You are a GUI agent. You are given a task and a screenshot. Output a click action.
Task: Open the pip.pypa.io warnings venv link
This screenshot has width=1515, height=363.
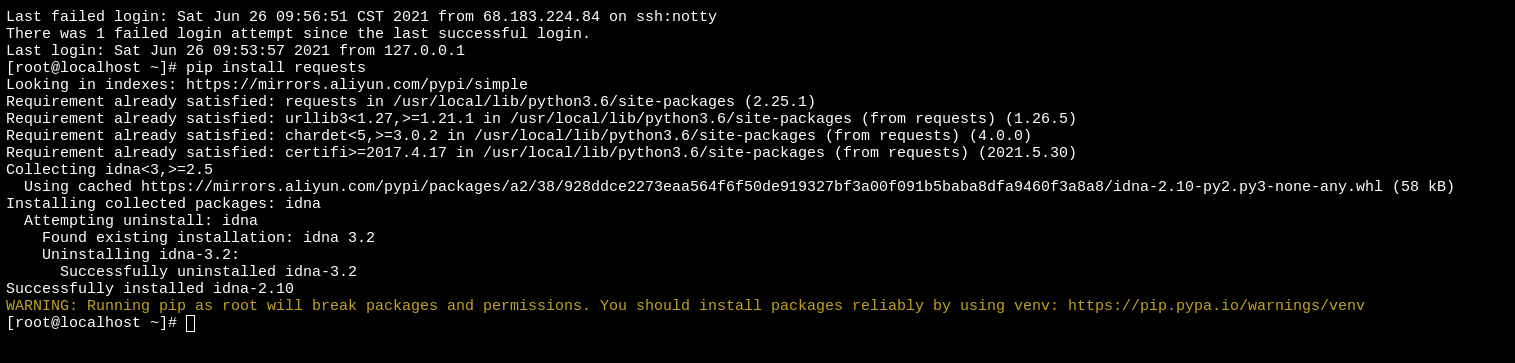(x=1216, y=306)
